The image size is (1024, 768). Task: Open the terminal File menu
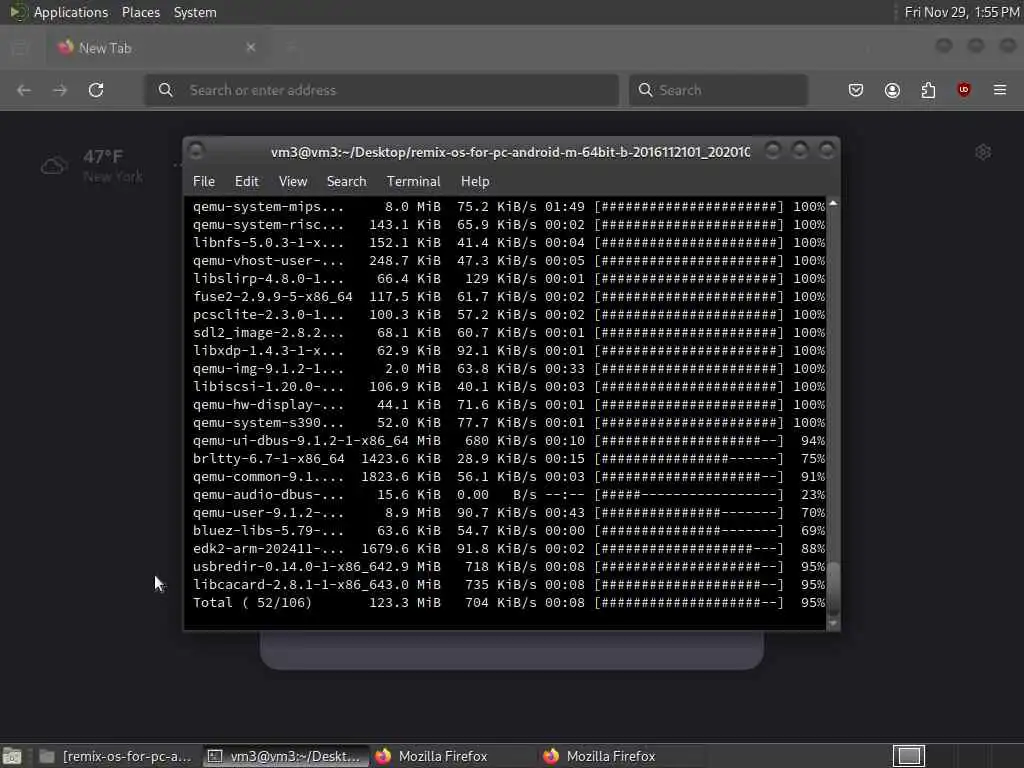point(204,182)
